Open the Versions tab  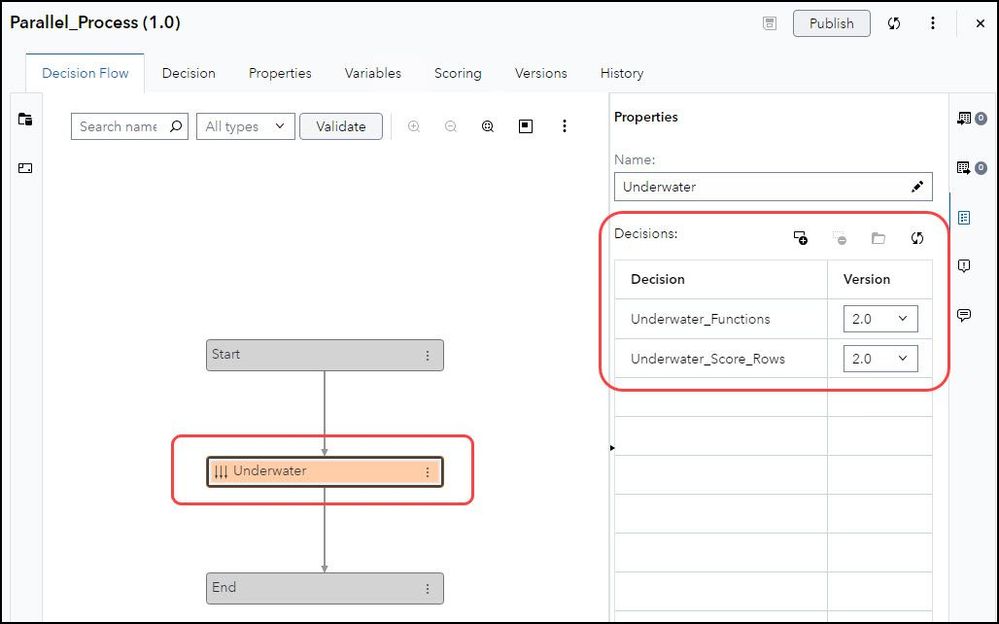[x=541, y=73]
